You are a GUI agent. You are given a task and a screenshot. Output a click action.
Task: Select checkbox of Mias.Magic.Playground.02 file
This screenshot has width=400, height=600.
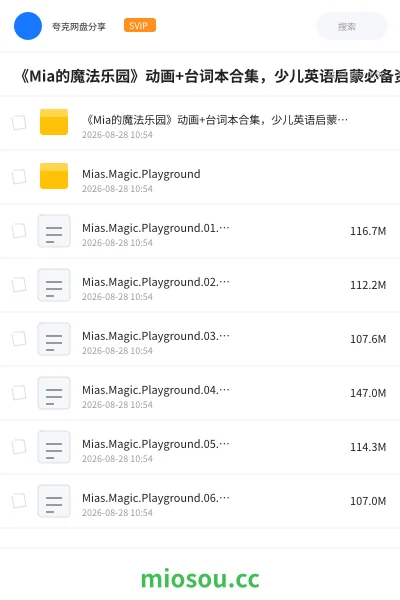pyautogui.click(x=19, y=285)
